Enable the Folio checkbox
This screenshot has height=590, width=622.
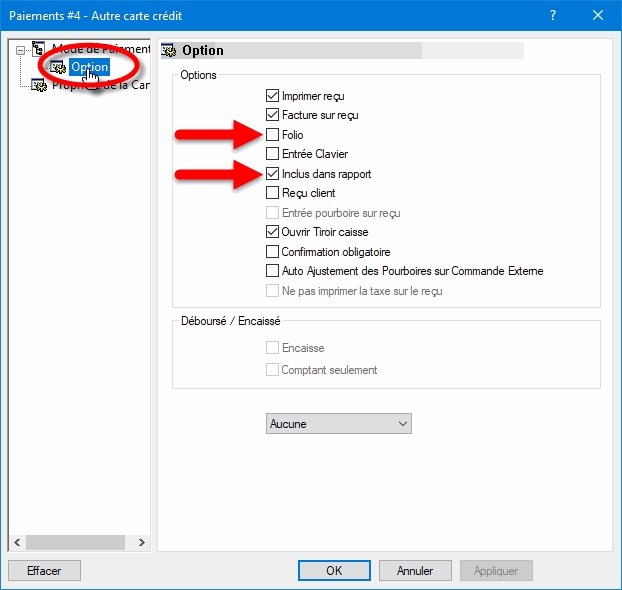(272, 135)
